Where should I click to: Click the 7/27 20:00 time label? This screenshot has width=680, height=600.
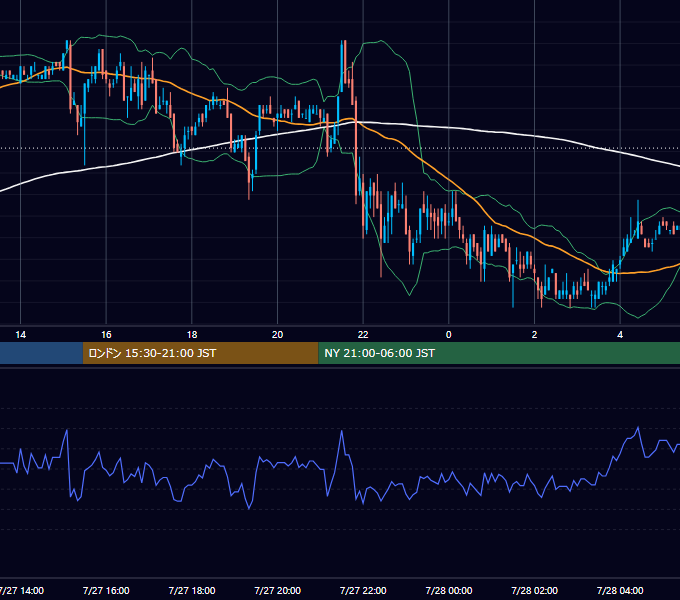pyautogui.click(x=278, y=590)
